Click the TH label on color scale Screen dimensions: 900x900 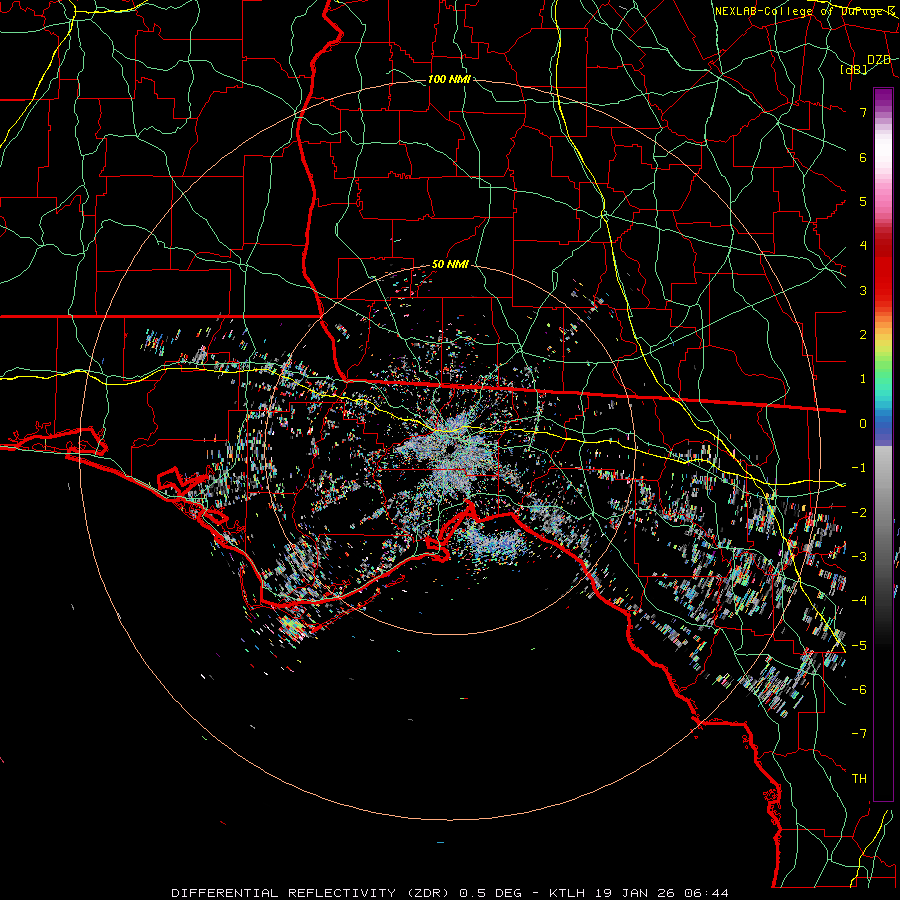coord(859,778)
